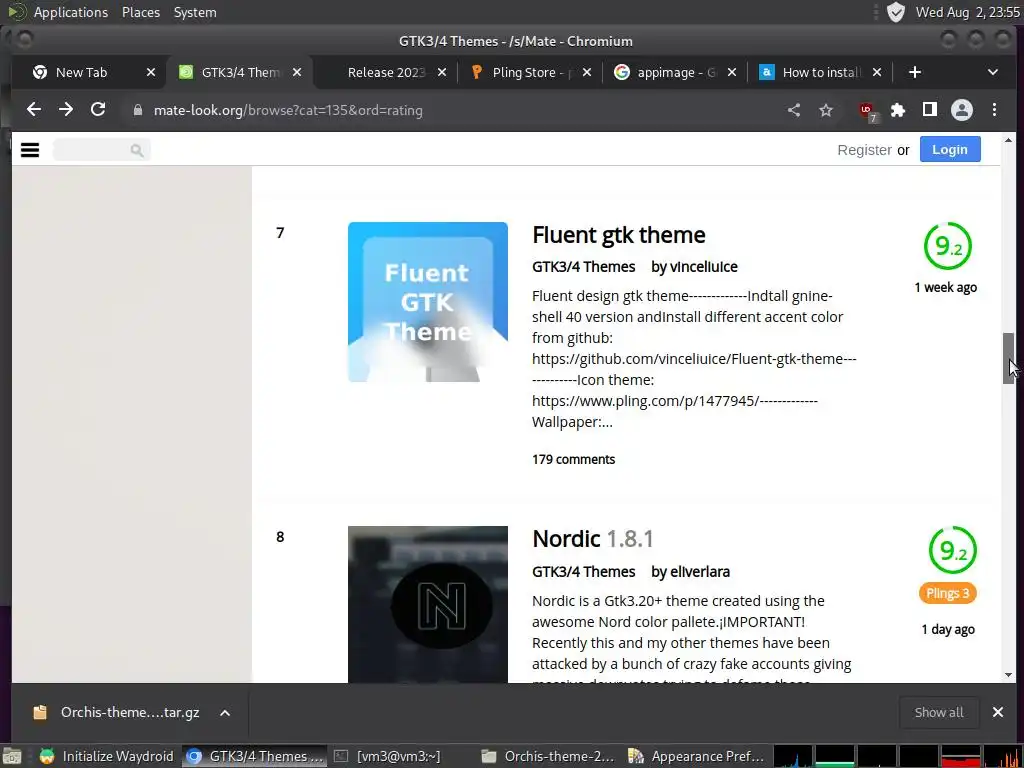The image size is (1024, 768).
Task: Toggle the side panel icon
Action: tap(930, 110)
